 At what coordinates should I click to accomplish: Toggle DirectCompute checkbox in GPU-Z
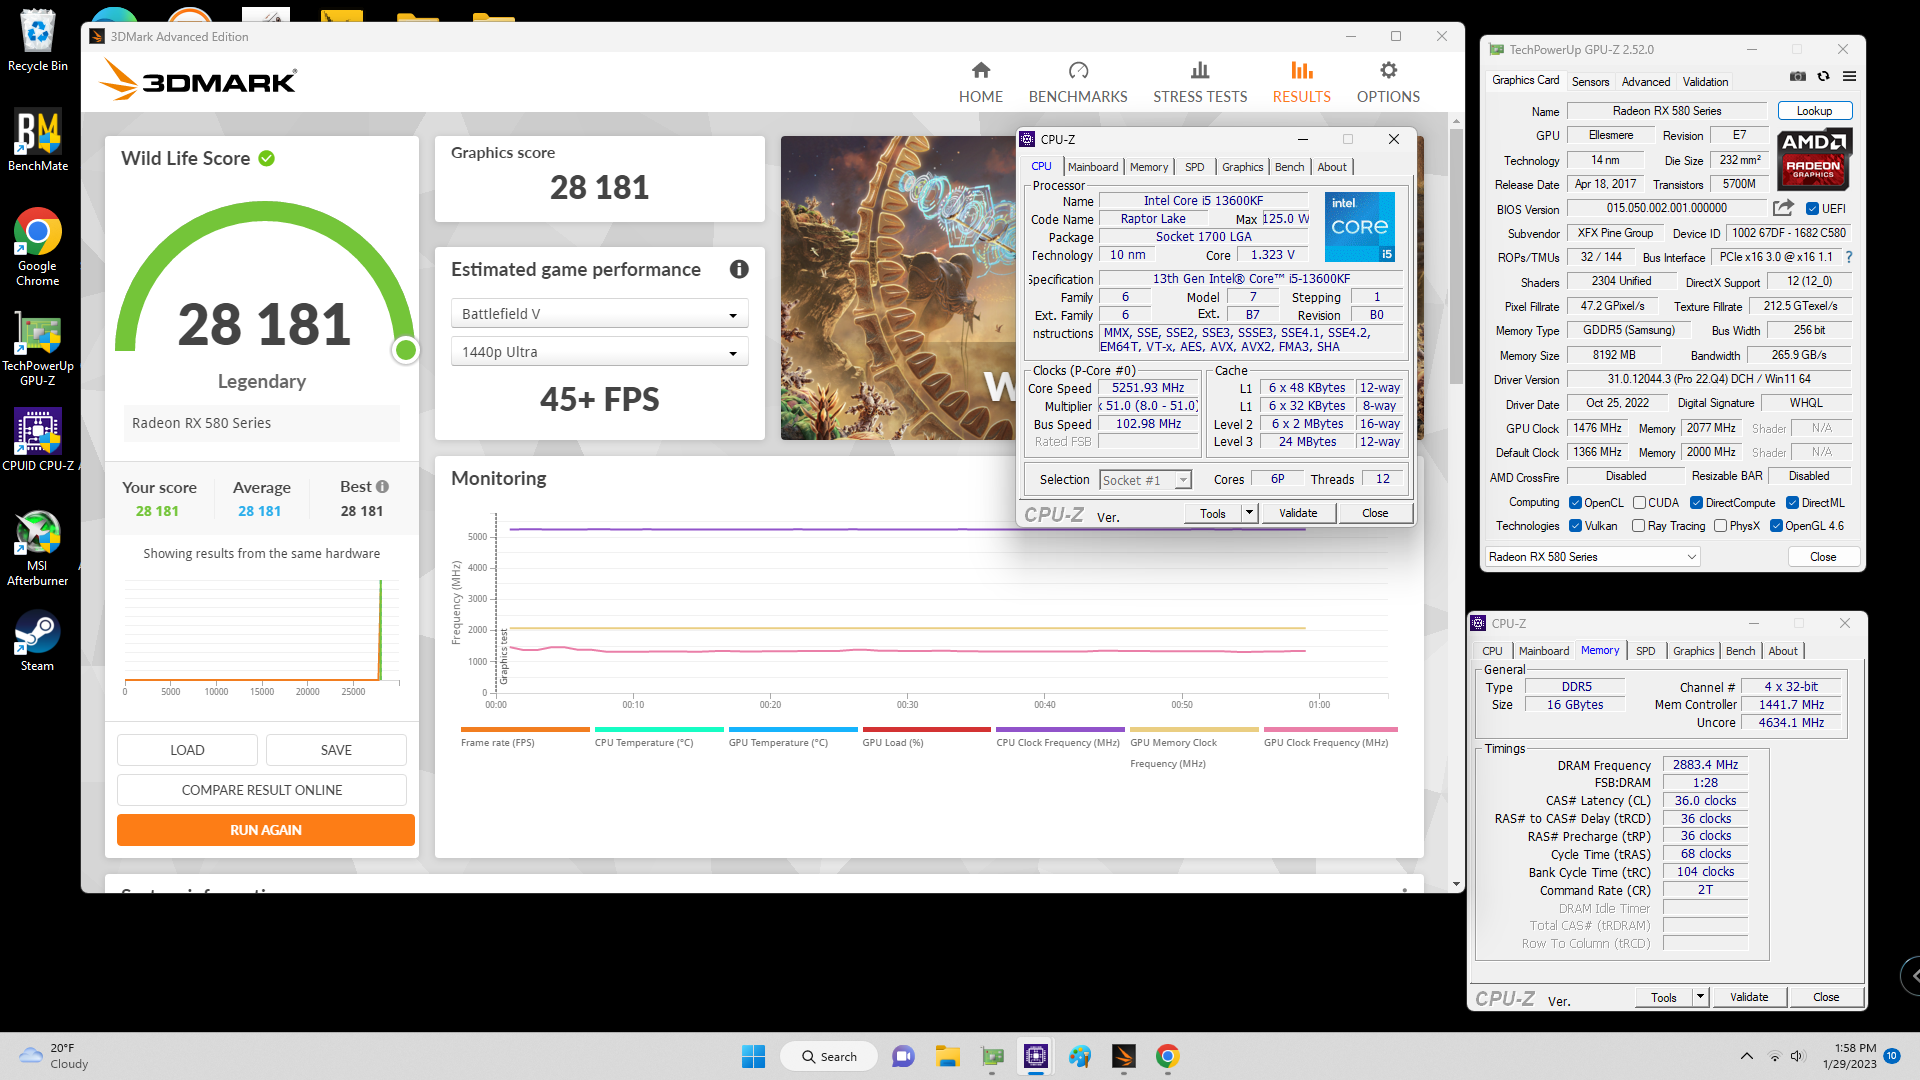coord(1696,503)
